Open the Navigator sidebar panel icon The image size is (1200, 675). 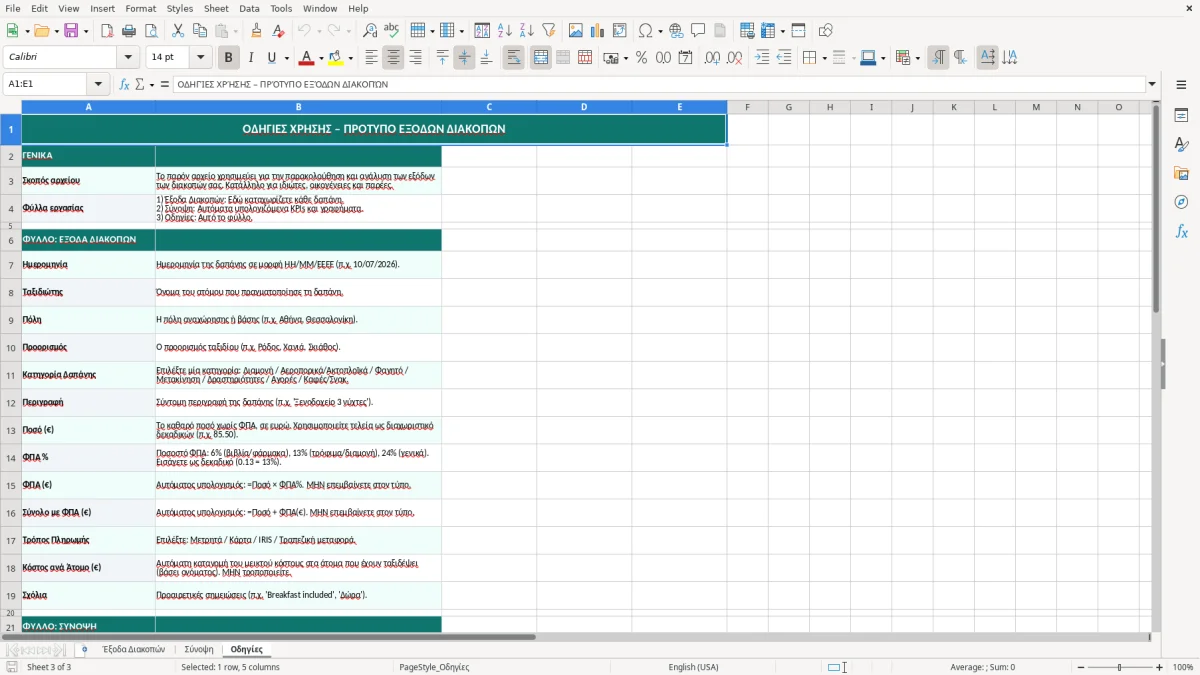point(1181,202)
